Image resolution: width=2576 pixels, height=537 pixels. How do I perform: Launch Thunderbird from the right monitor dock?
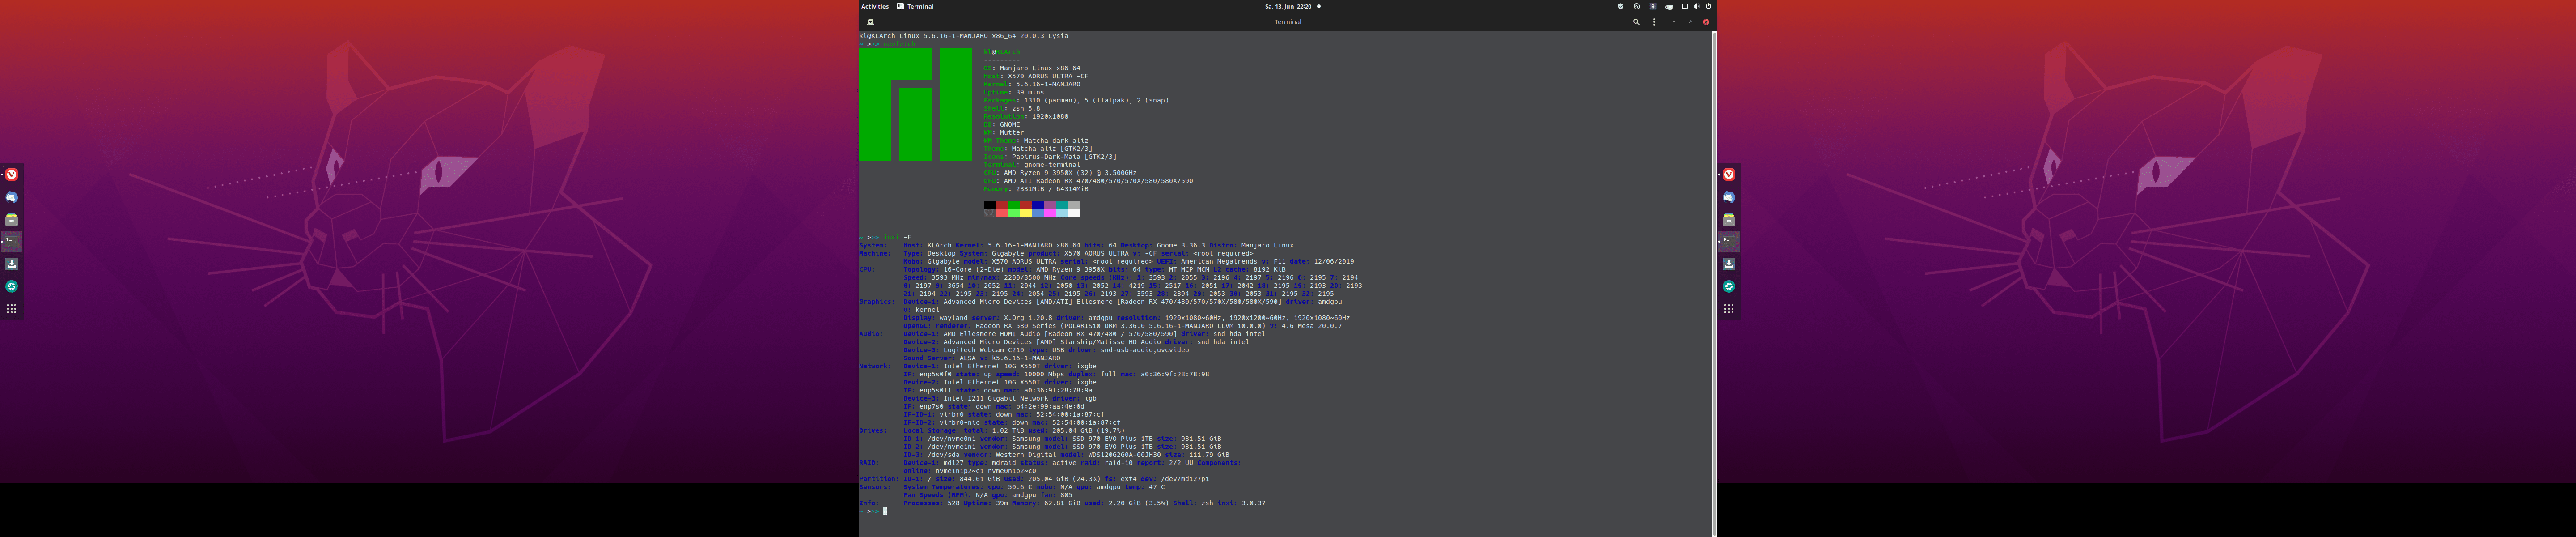[1729, 197]
